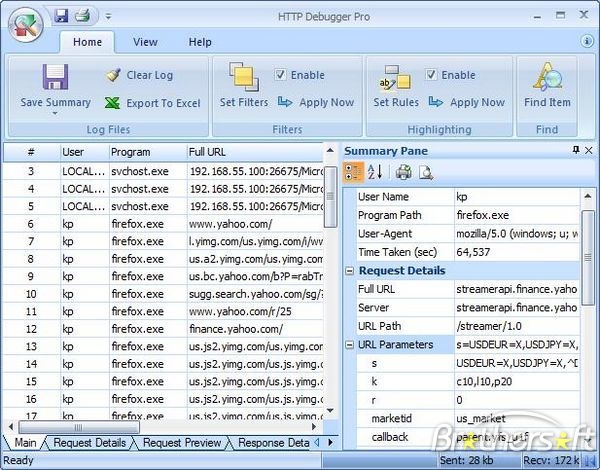Open the Request Preview bottom tab

(182, 443)
